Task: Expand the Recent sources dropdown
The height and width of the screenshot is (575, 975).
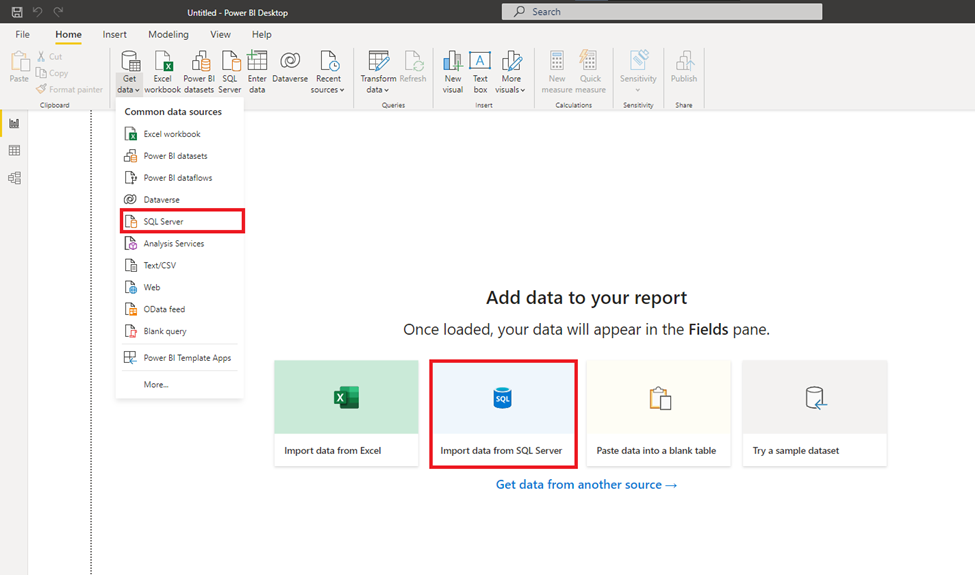Action: [328, 72]
